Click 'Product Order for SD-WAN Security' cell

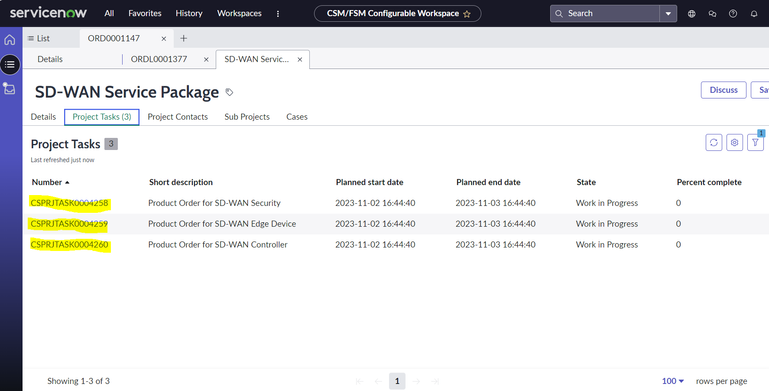tap(214, 203)
